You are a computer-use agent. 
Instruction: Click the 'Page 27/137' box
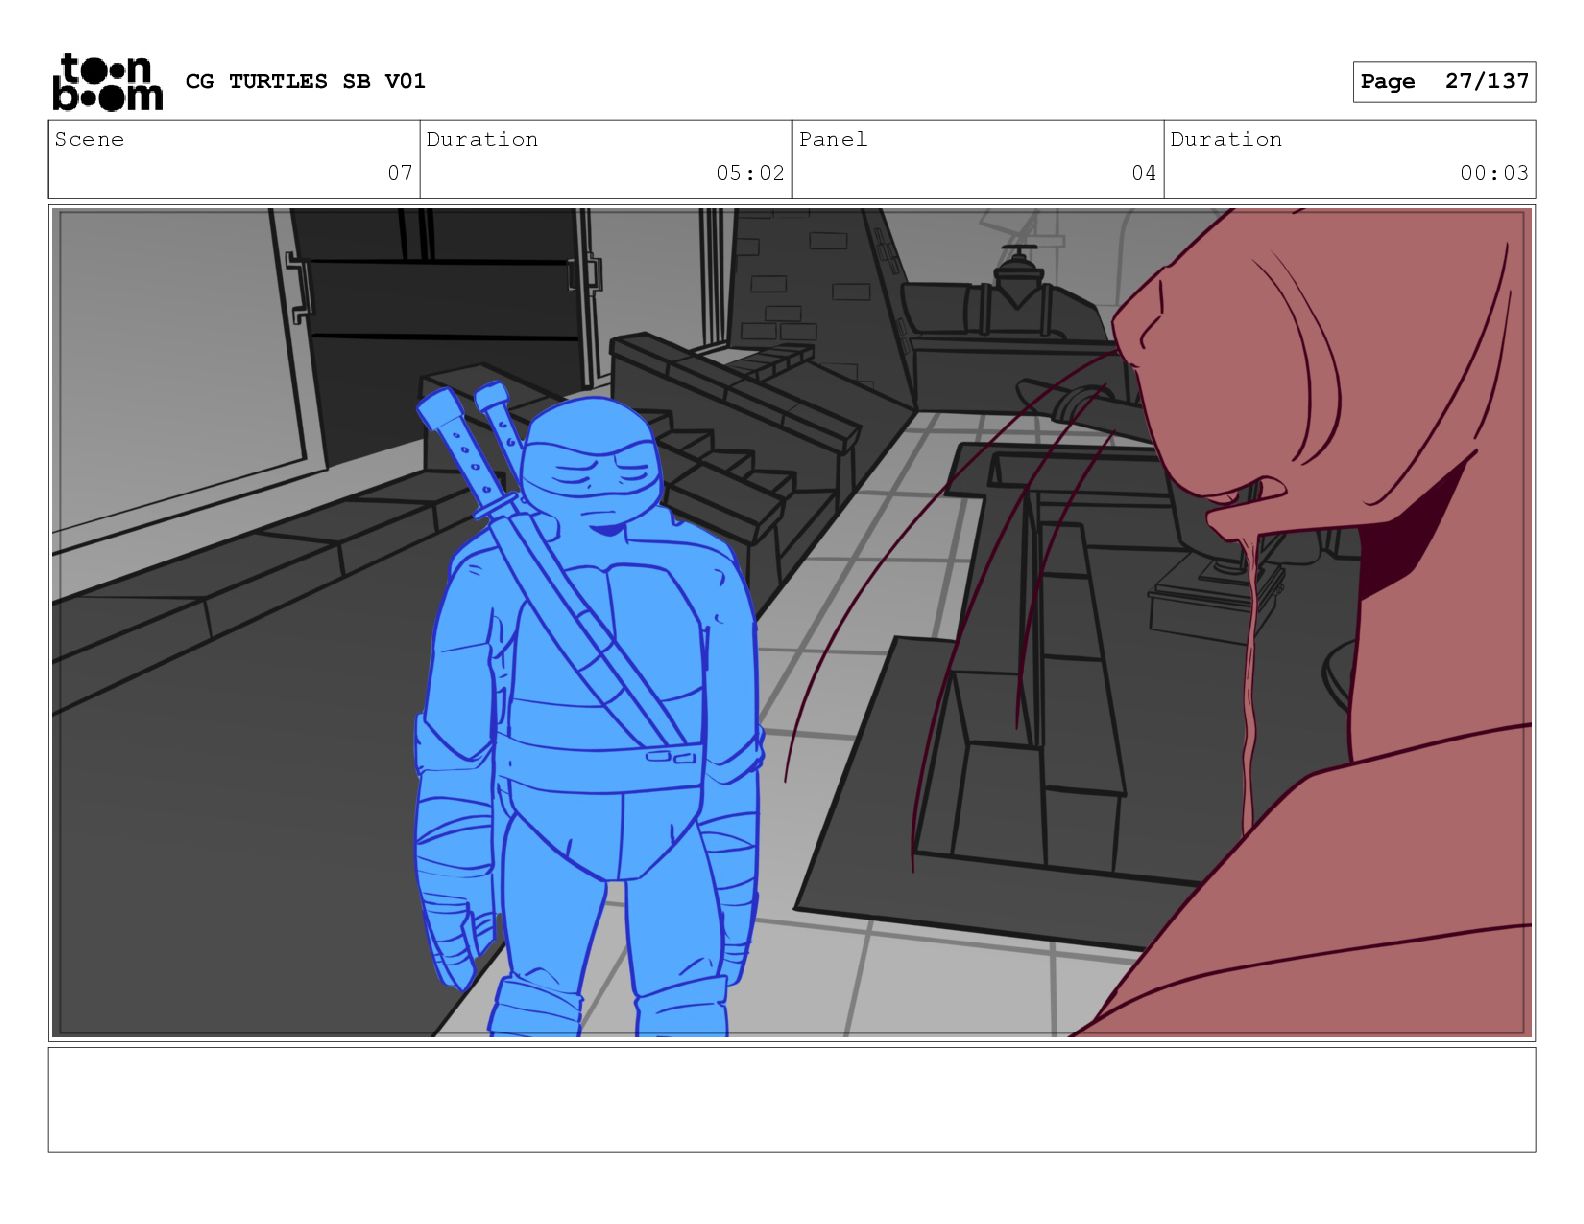point(1444,82)
